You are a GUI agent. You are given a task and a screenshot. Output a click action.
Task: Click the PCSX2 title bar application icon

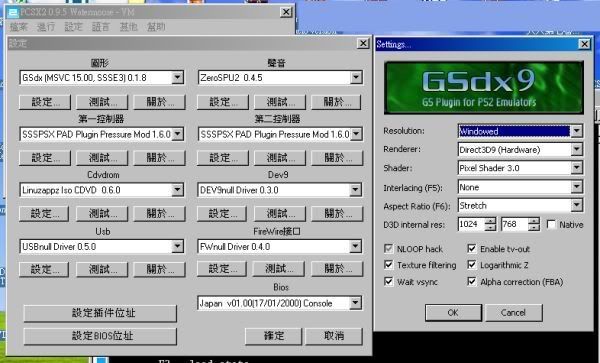(x=13, y=13)
